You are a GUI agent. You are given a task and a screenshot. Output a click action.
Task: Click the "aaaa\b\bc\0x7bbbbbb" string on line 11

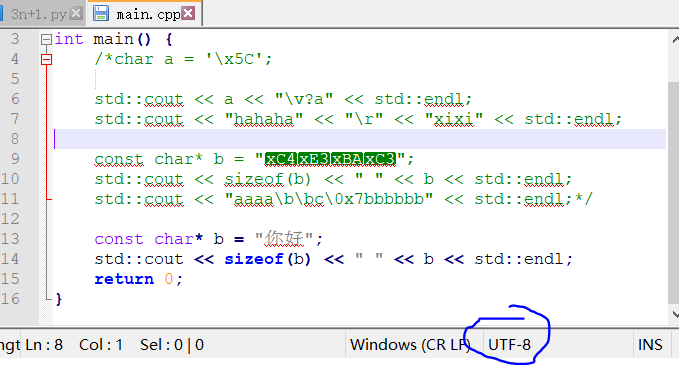(x=329, y=199)
